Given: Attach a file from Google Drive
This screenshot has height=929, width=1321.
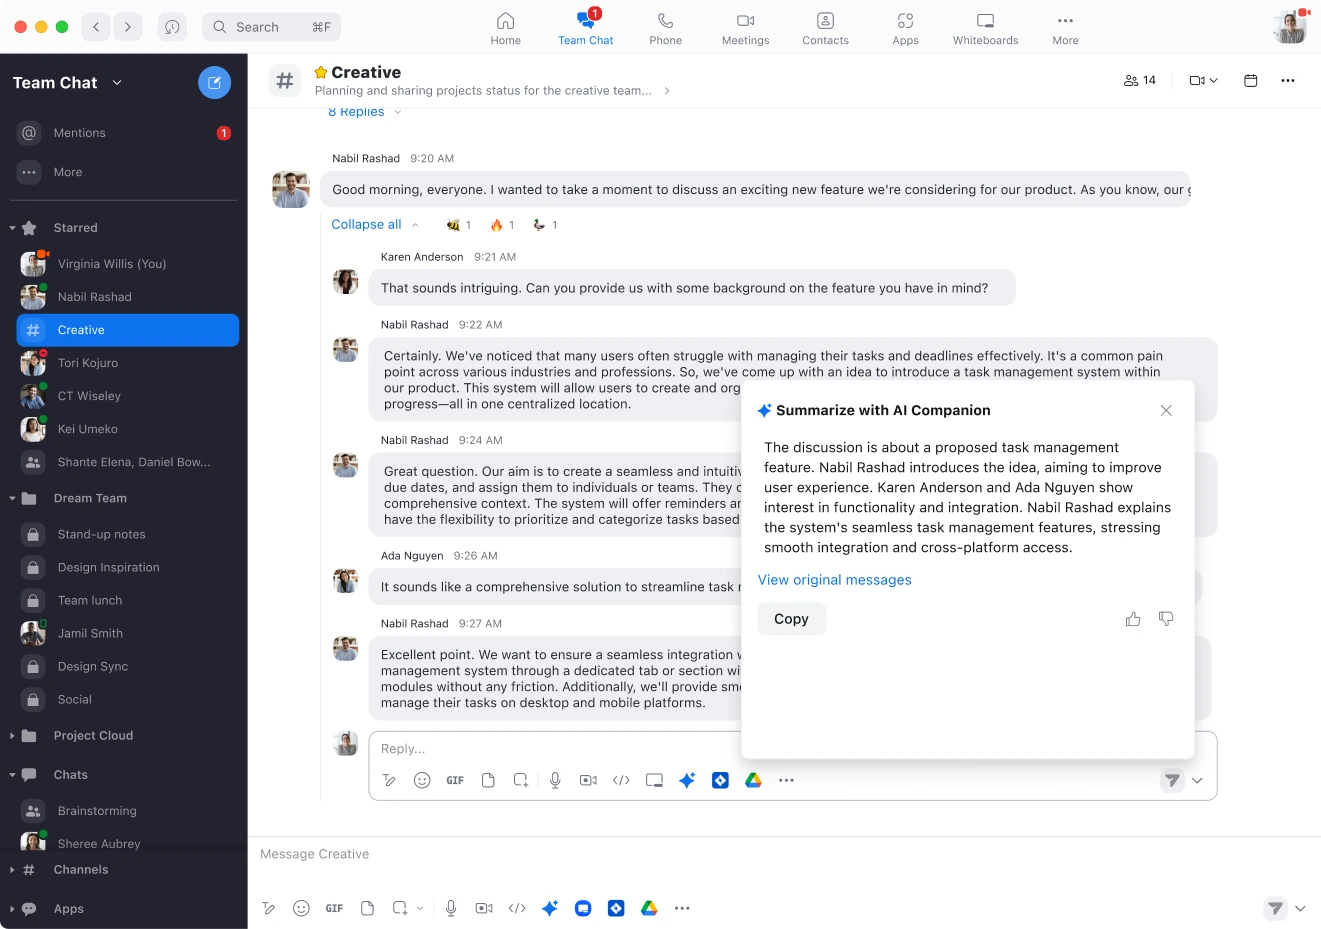Looking at the screenshot, I should (753, 780).
